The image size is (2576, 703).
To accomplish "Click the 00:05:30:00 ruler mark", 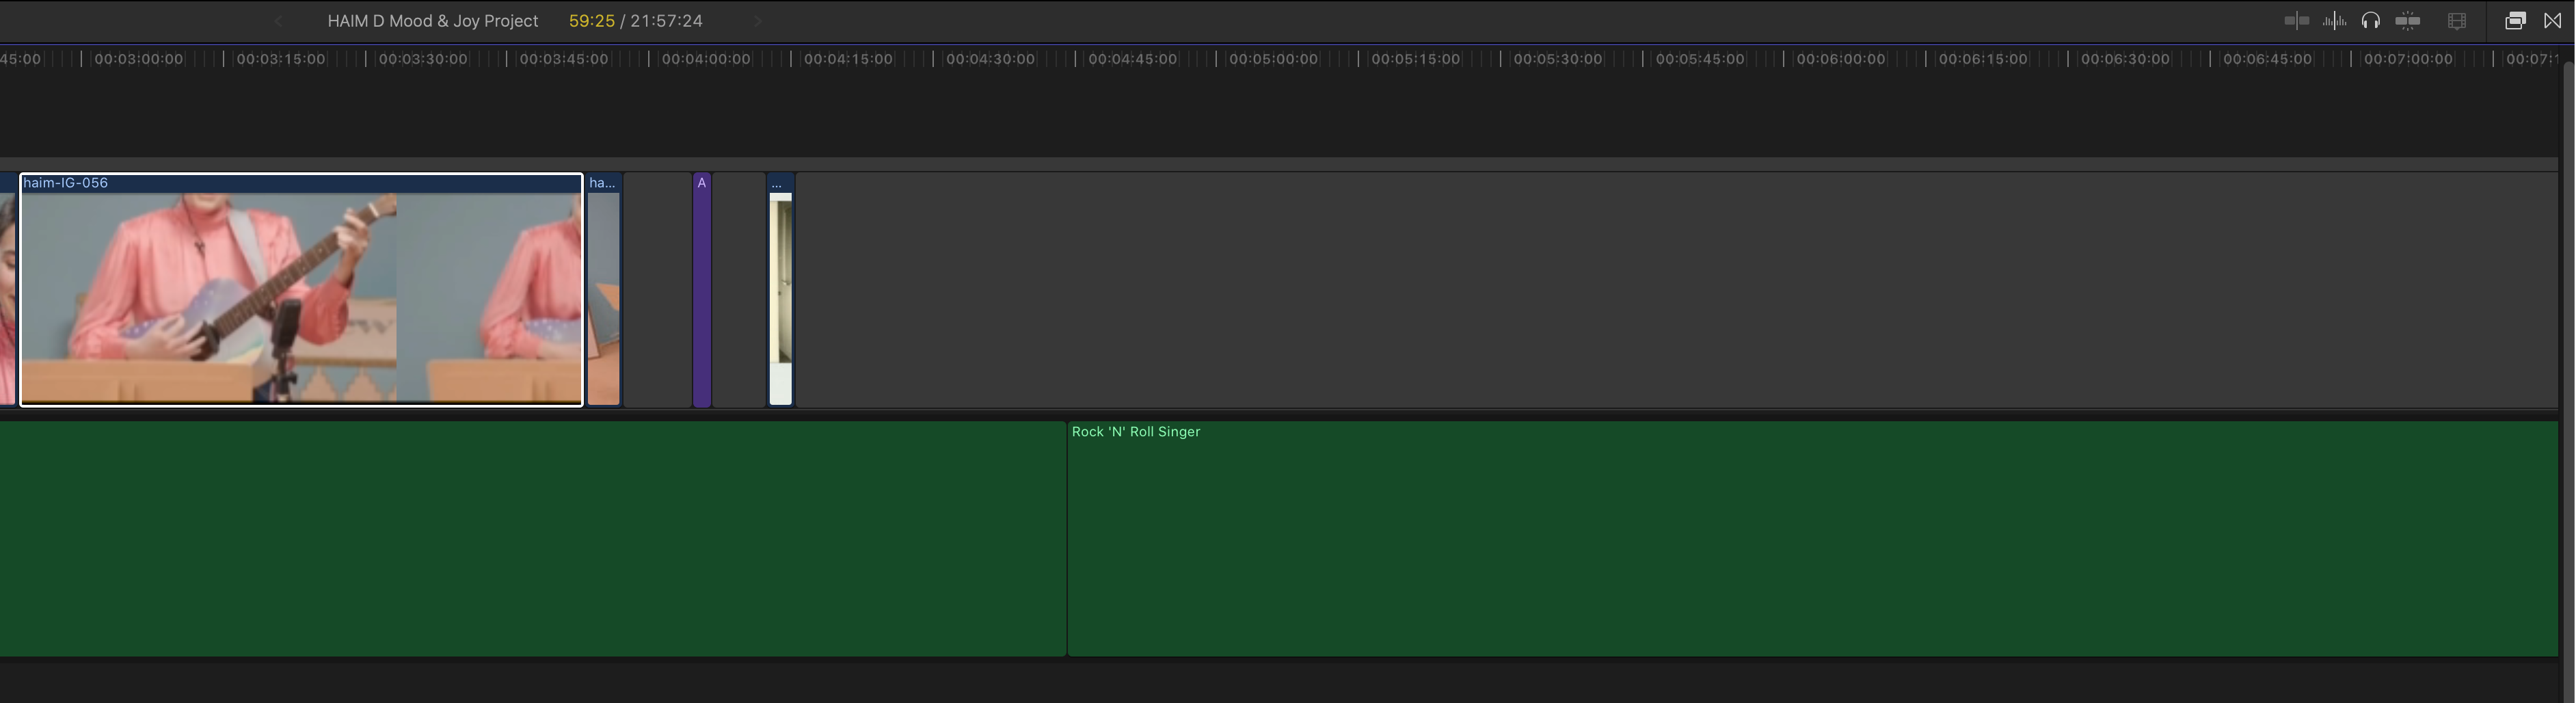I will tap(1558, 59).
